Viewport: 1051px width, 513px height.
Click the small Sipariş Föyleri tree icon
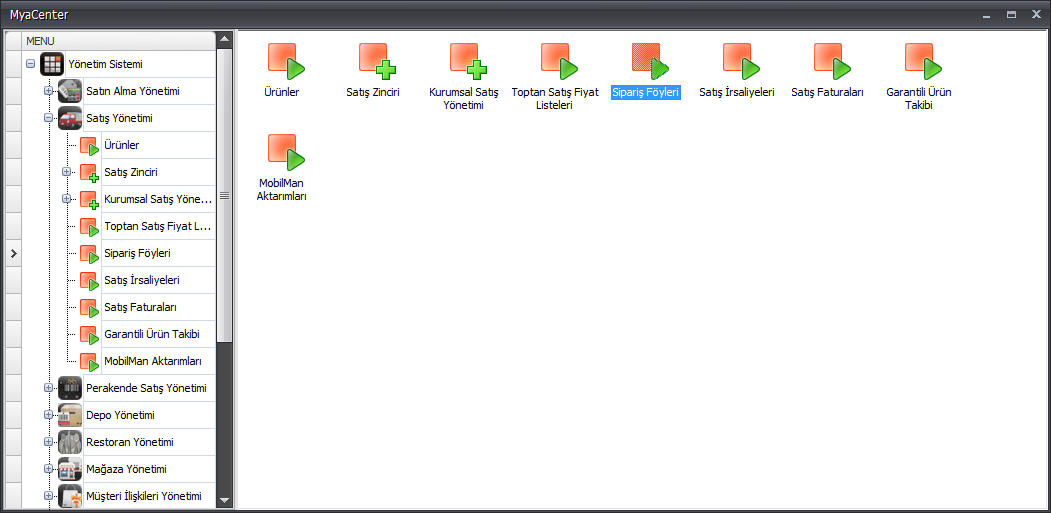click(x=89, y=254)
